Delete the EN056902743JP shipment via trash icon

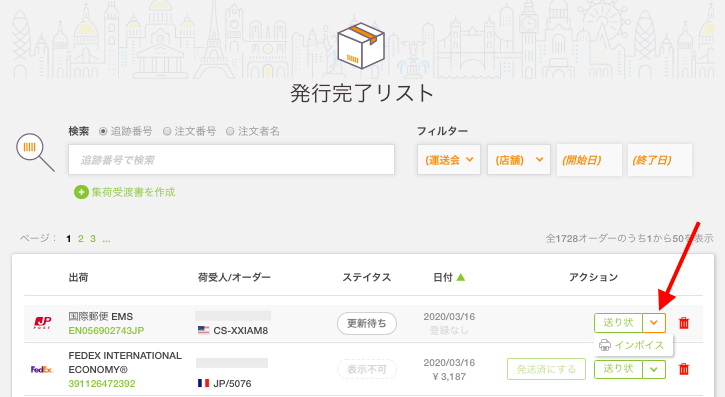(x=684, y=323)
